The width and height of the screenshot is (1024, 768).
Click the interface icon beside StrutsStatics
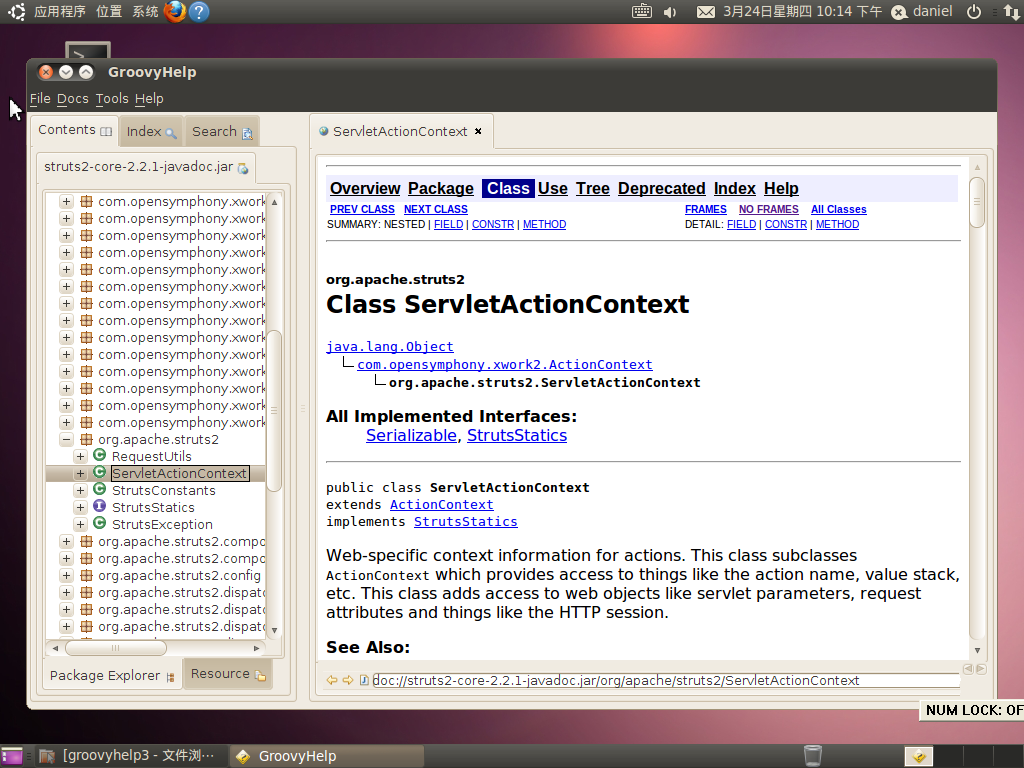(x=99, y=507)
